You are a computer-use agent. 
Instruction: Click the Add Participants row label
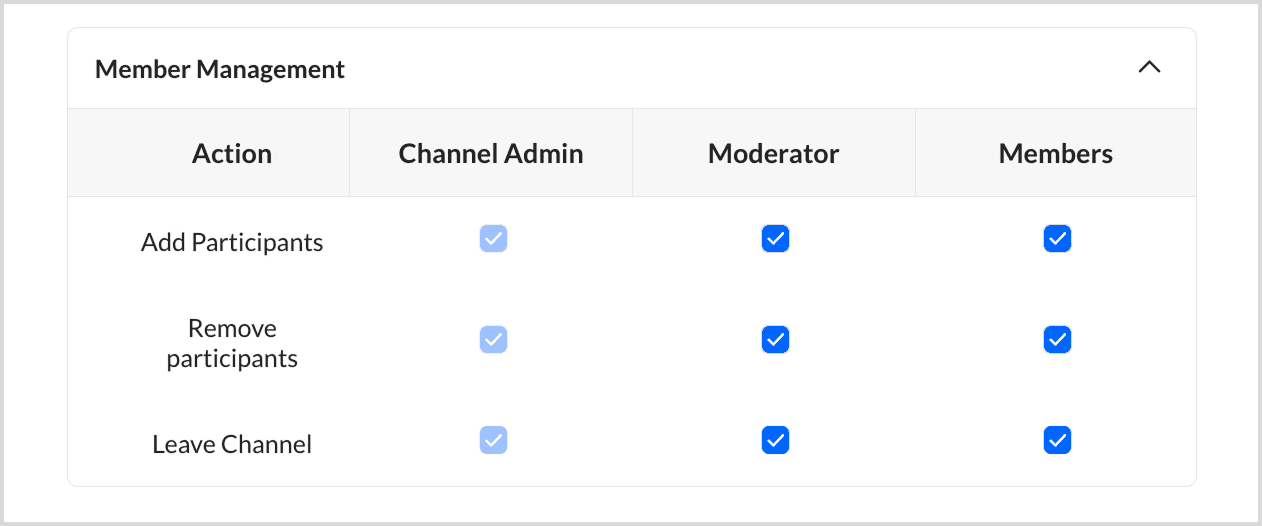(x=232, y=243)
